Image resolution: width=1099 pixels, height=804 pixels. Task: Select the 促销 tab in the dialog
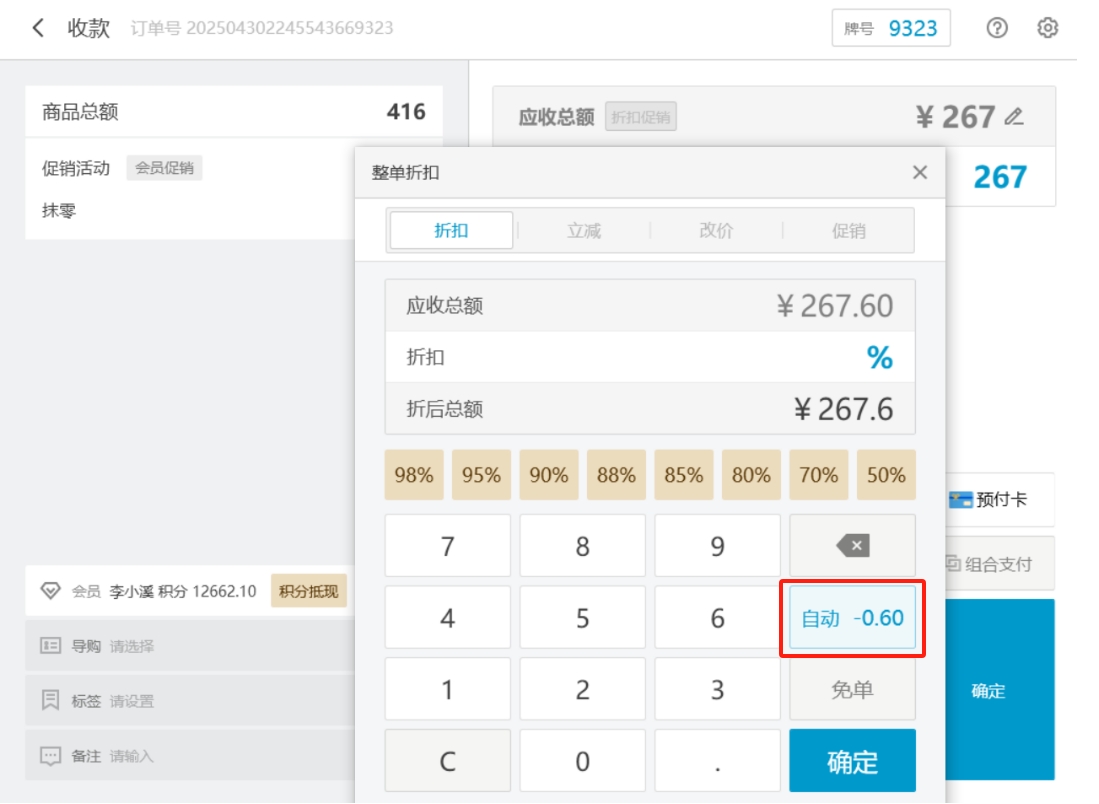click(x=848, y=231)
